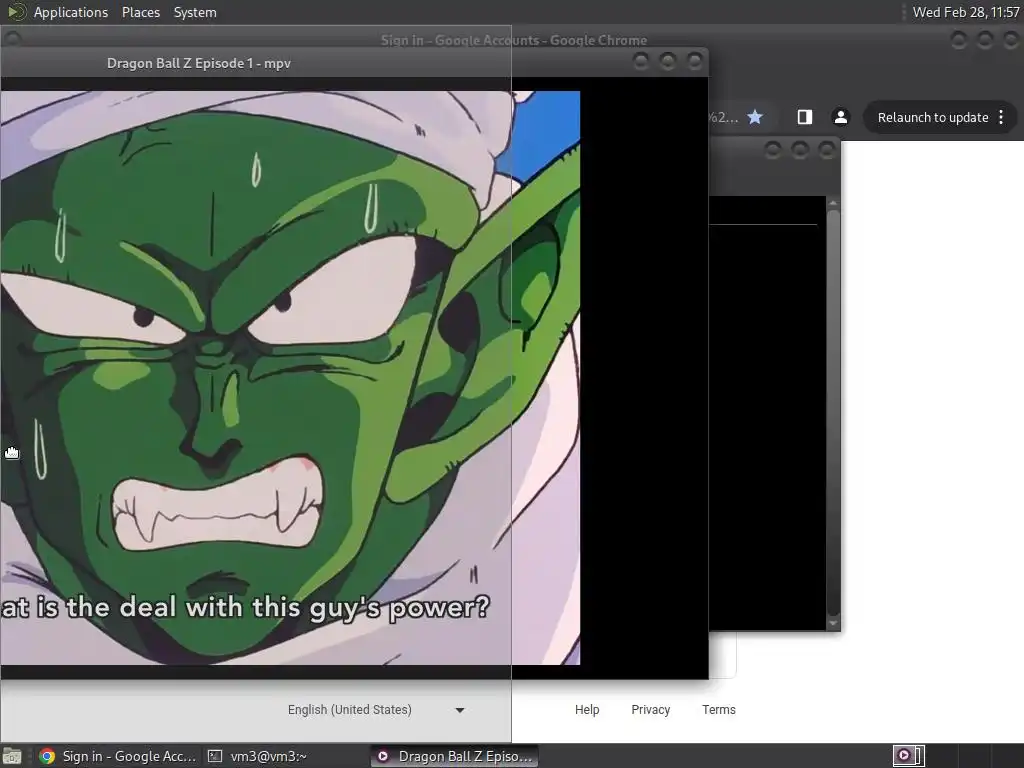Click the Chrome title bar text Sign in - Google Accounts
This screenshot has height=768, width=1024.
[x=514, y=40]
